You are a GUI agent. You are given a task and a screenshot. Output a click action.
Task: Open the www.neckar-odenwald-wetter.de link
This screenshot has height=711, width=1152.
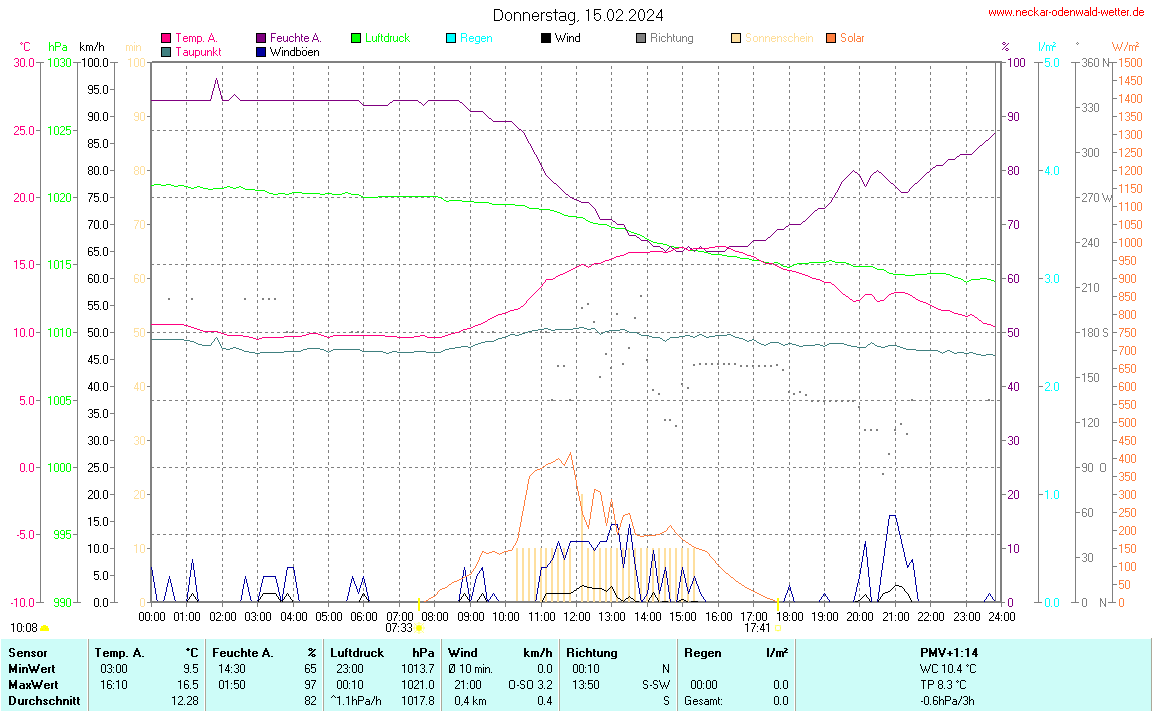1065,12
